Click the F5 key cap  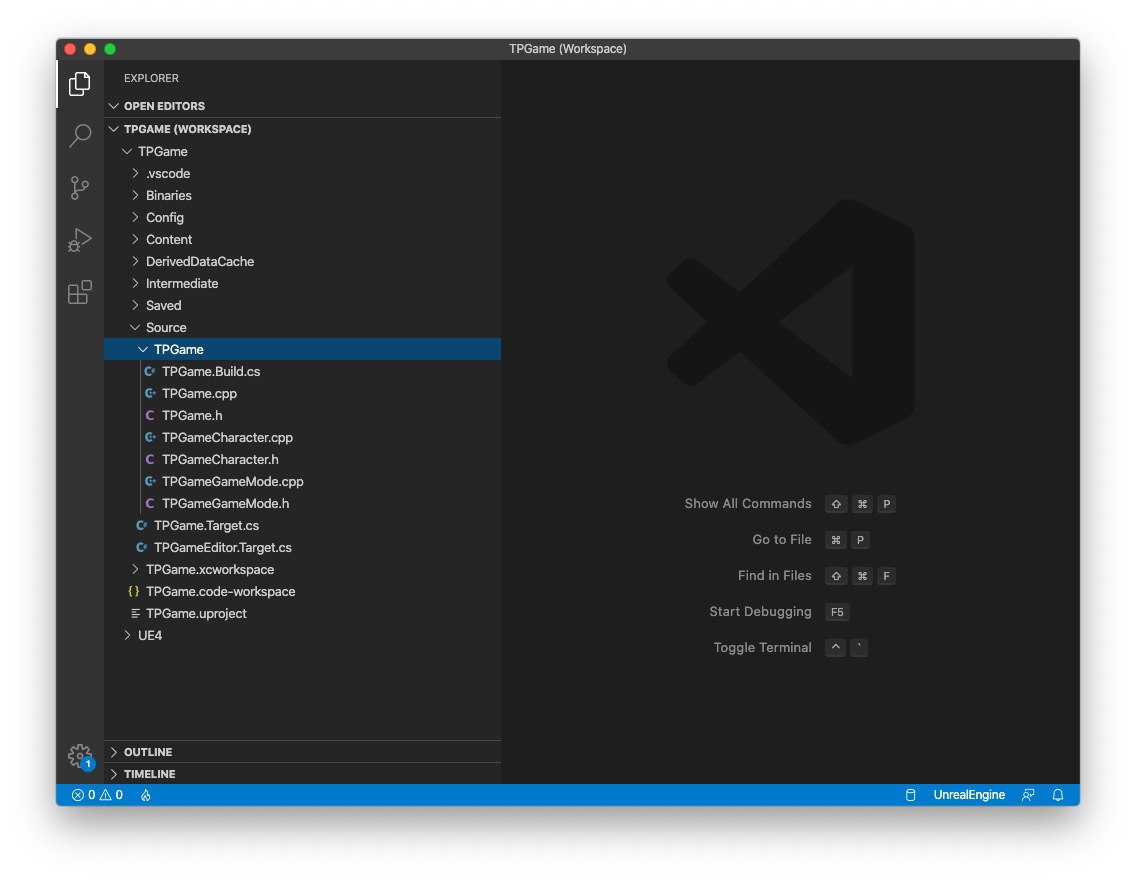point(837,612)
